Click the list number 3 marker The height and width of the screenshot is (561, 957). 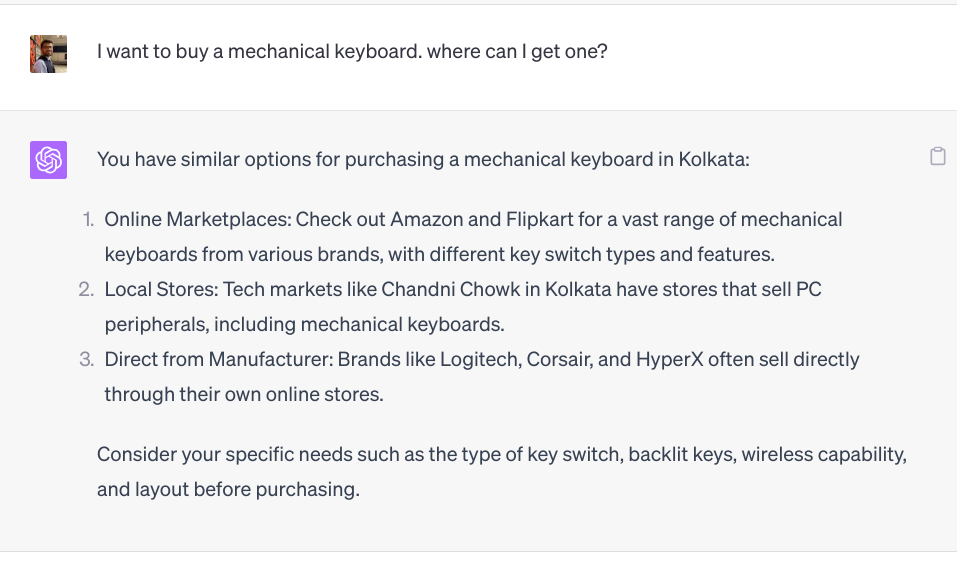87,359
